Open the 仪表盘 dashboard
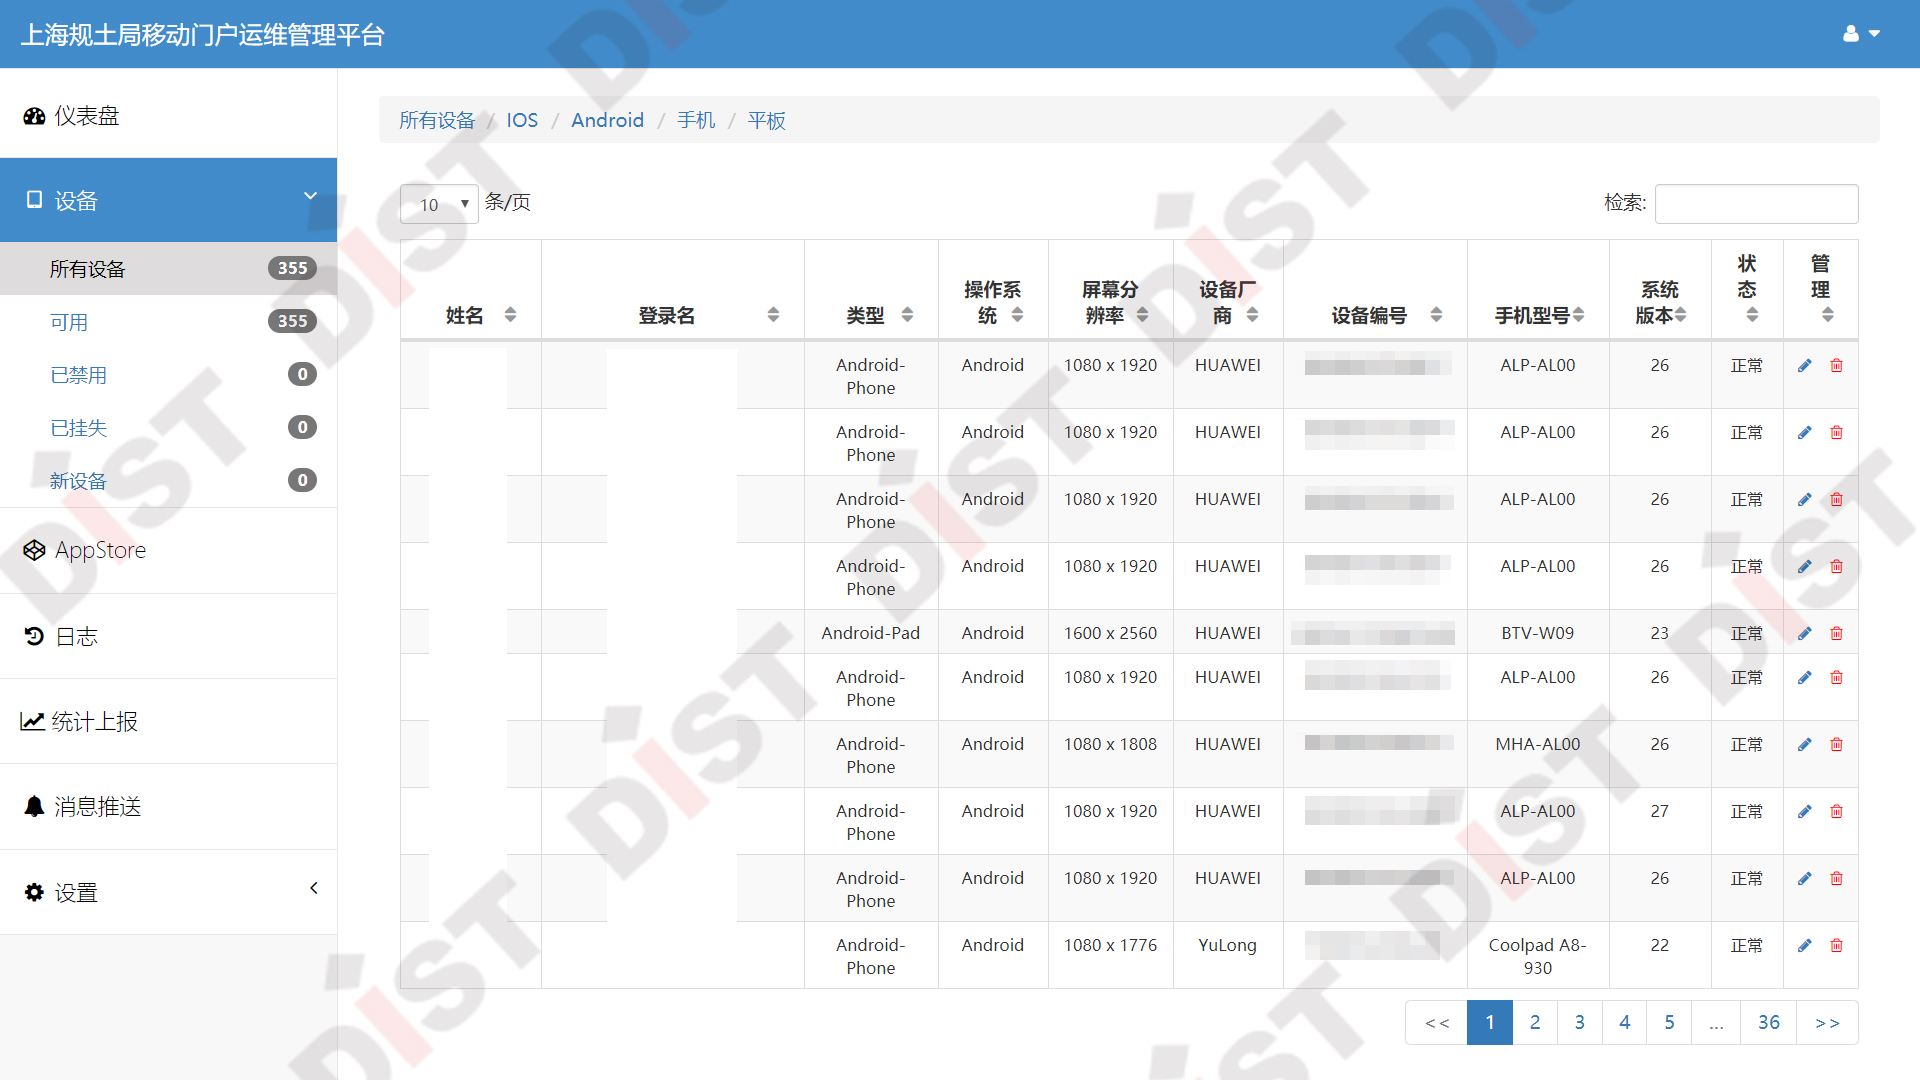Viewport: 1920px width, 1080px height. (86, 116)
